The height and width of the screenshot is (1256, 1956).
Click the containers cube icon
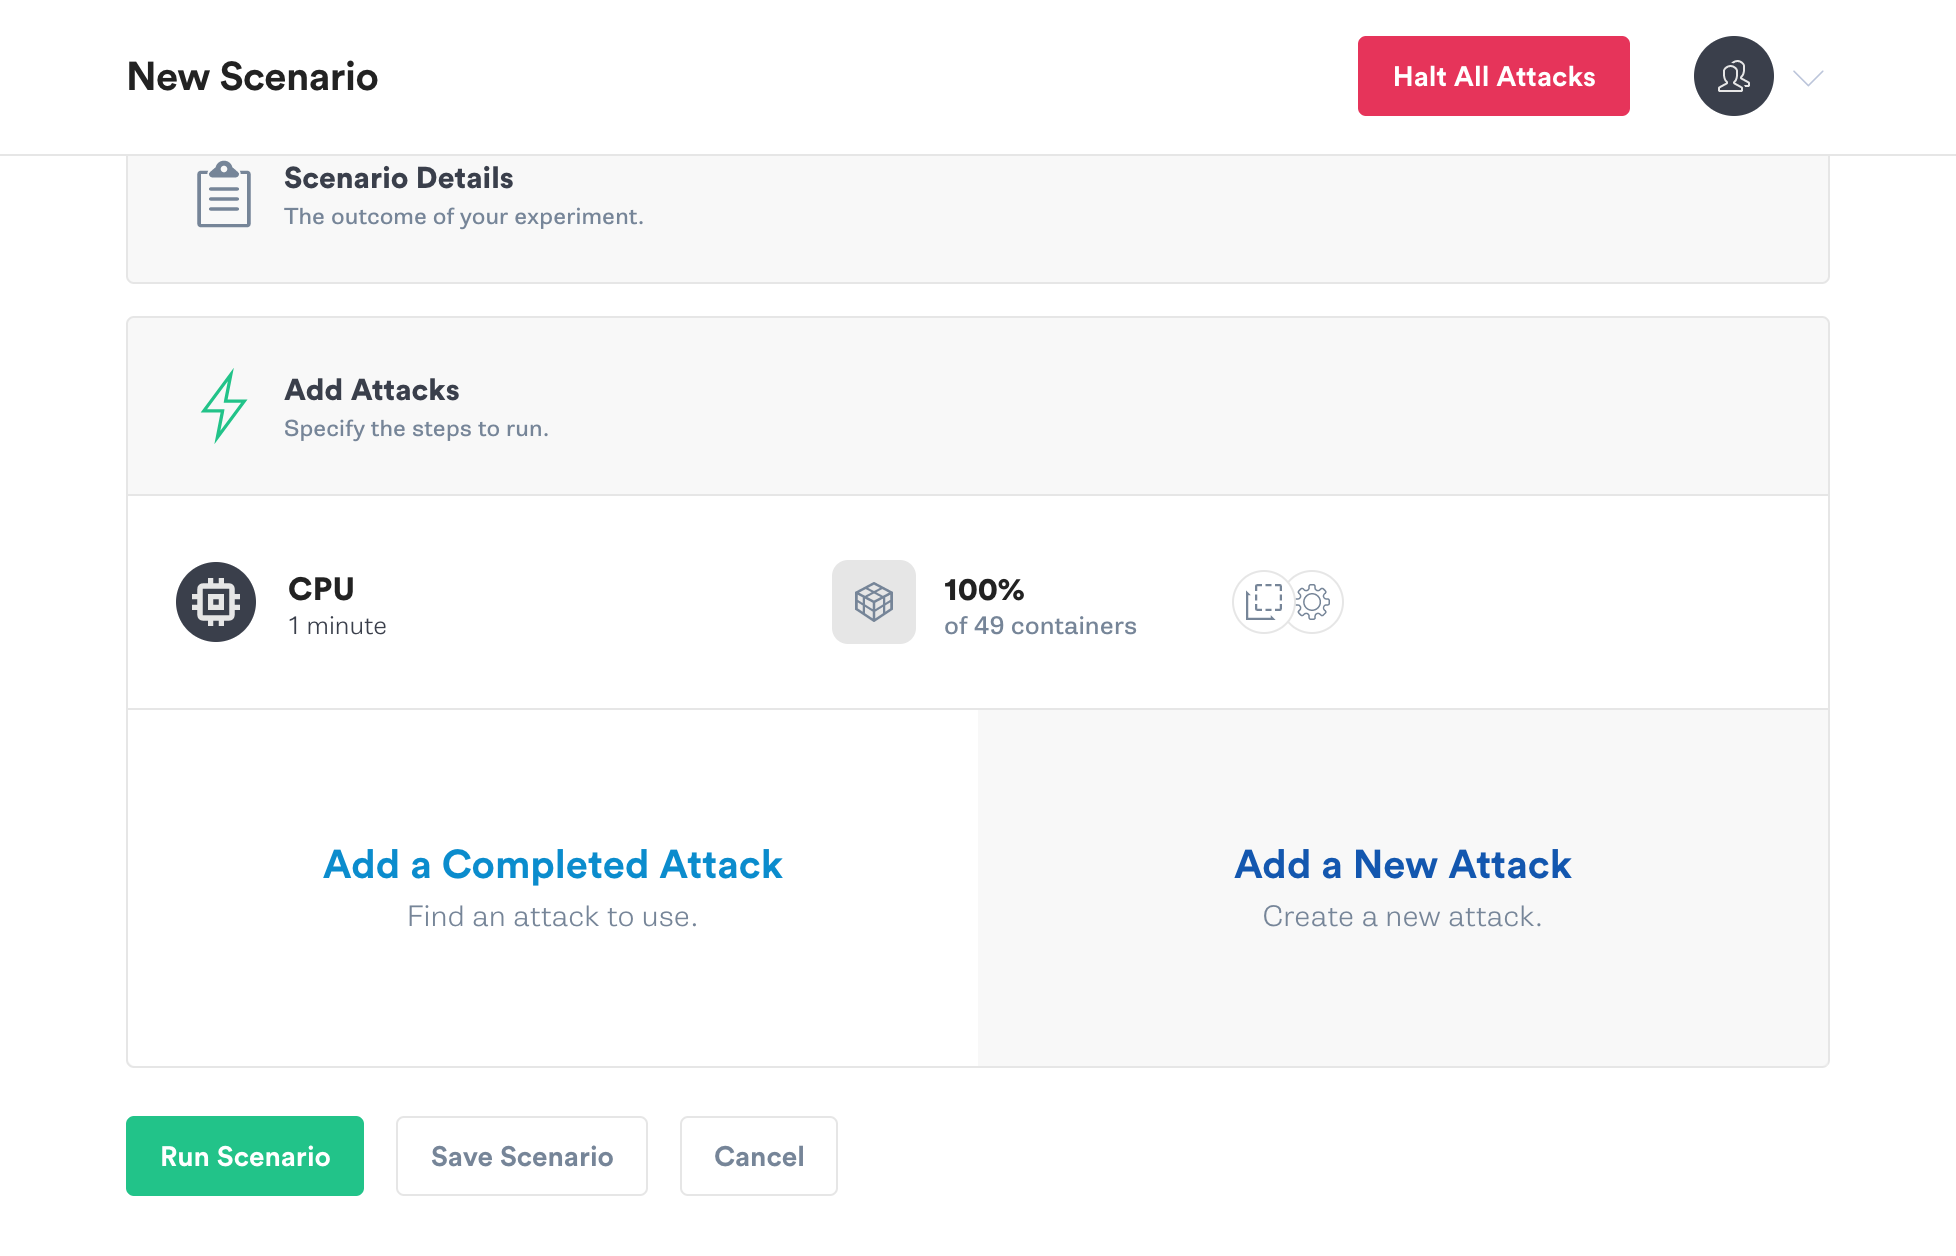click(874, 602)
